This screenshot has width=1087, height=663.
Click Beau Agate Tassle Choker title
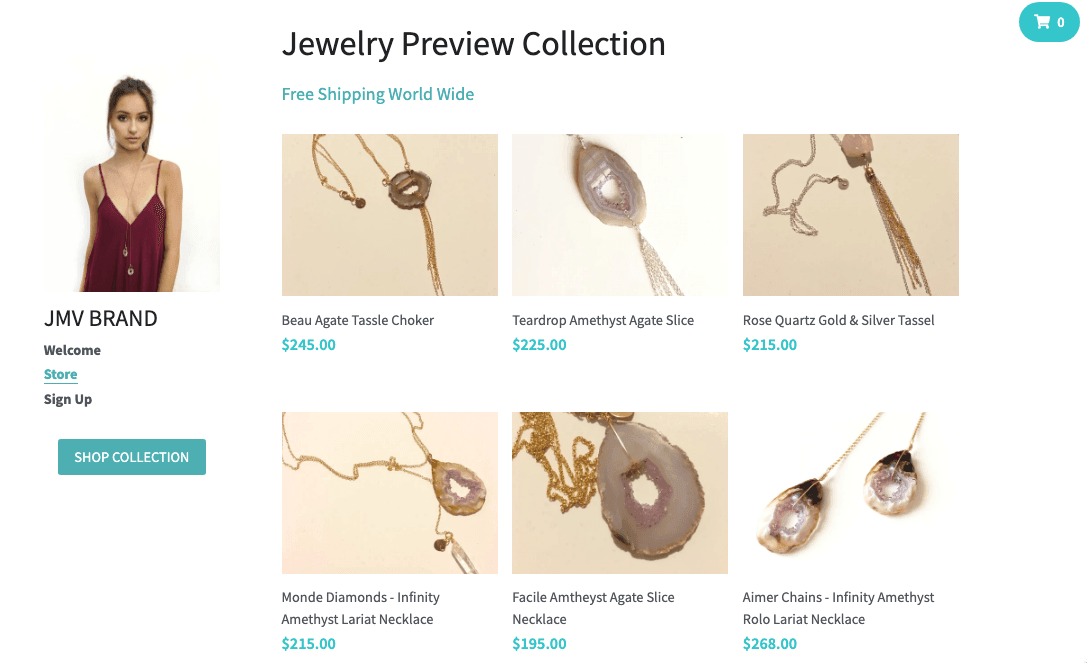(358, 320)
